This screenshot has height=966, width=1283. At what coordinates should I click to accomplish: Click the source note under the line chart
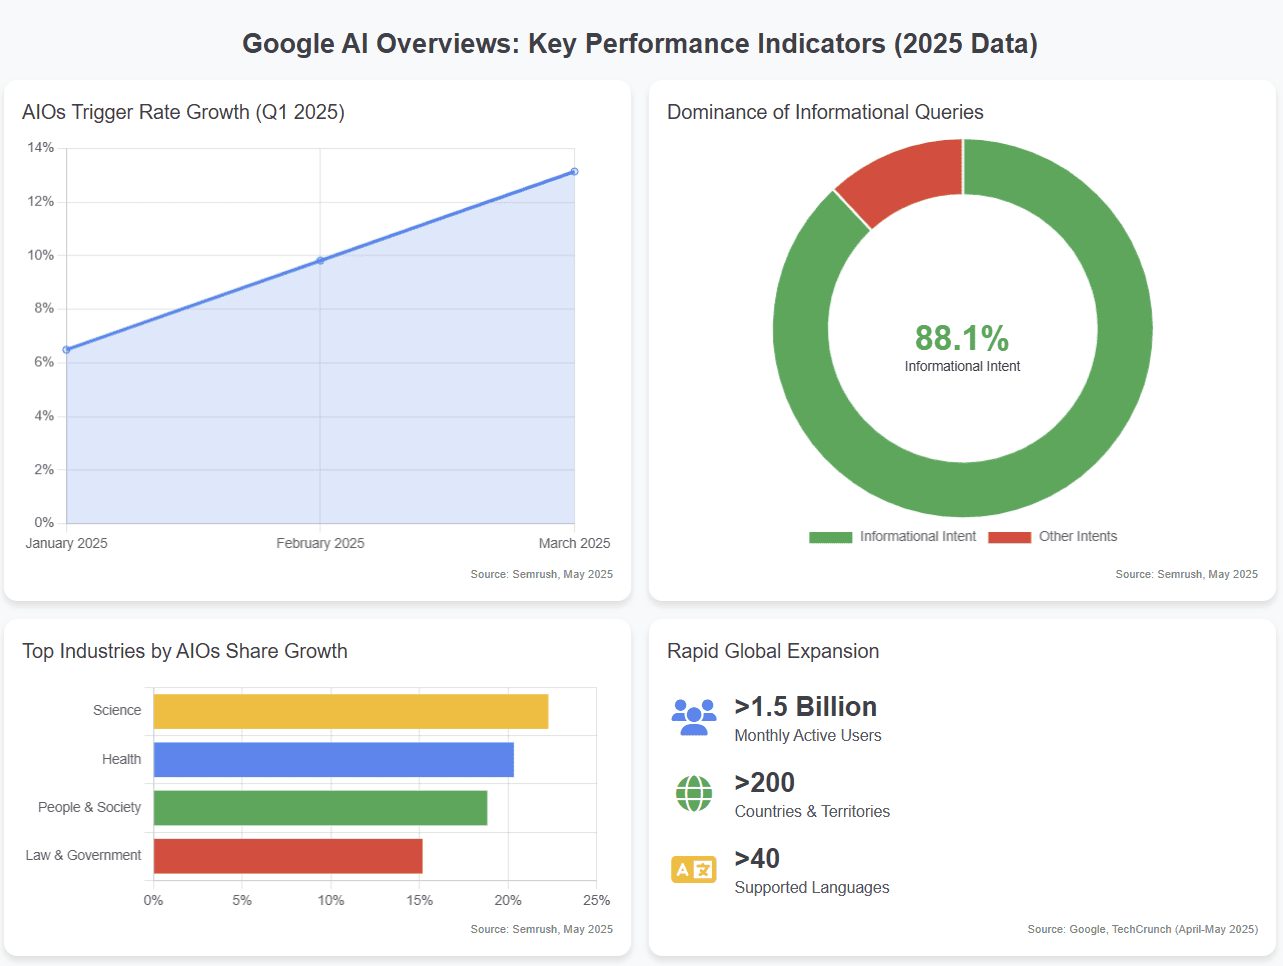pyautogui.click(x=542, y=575)
